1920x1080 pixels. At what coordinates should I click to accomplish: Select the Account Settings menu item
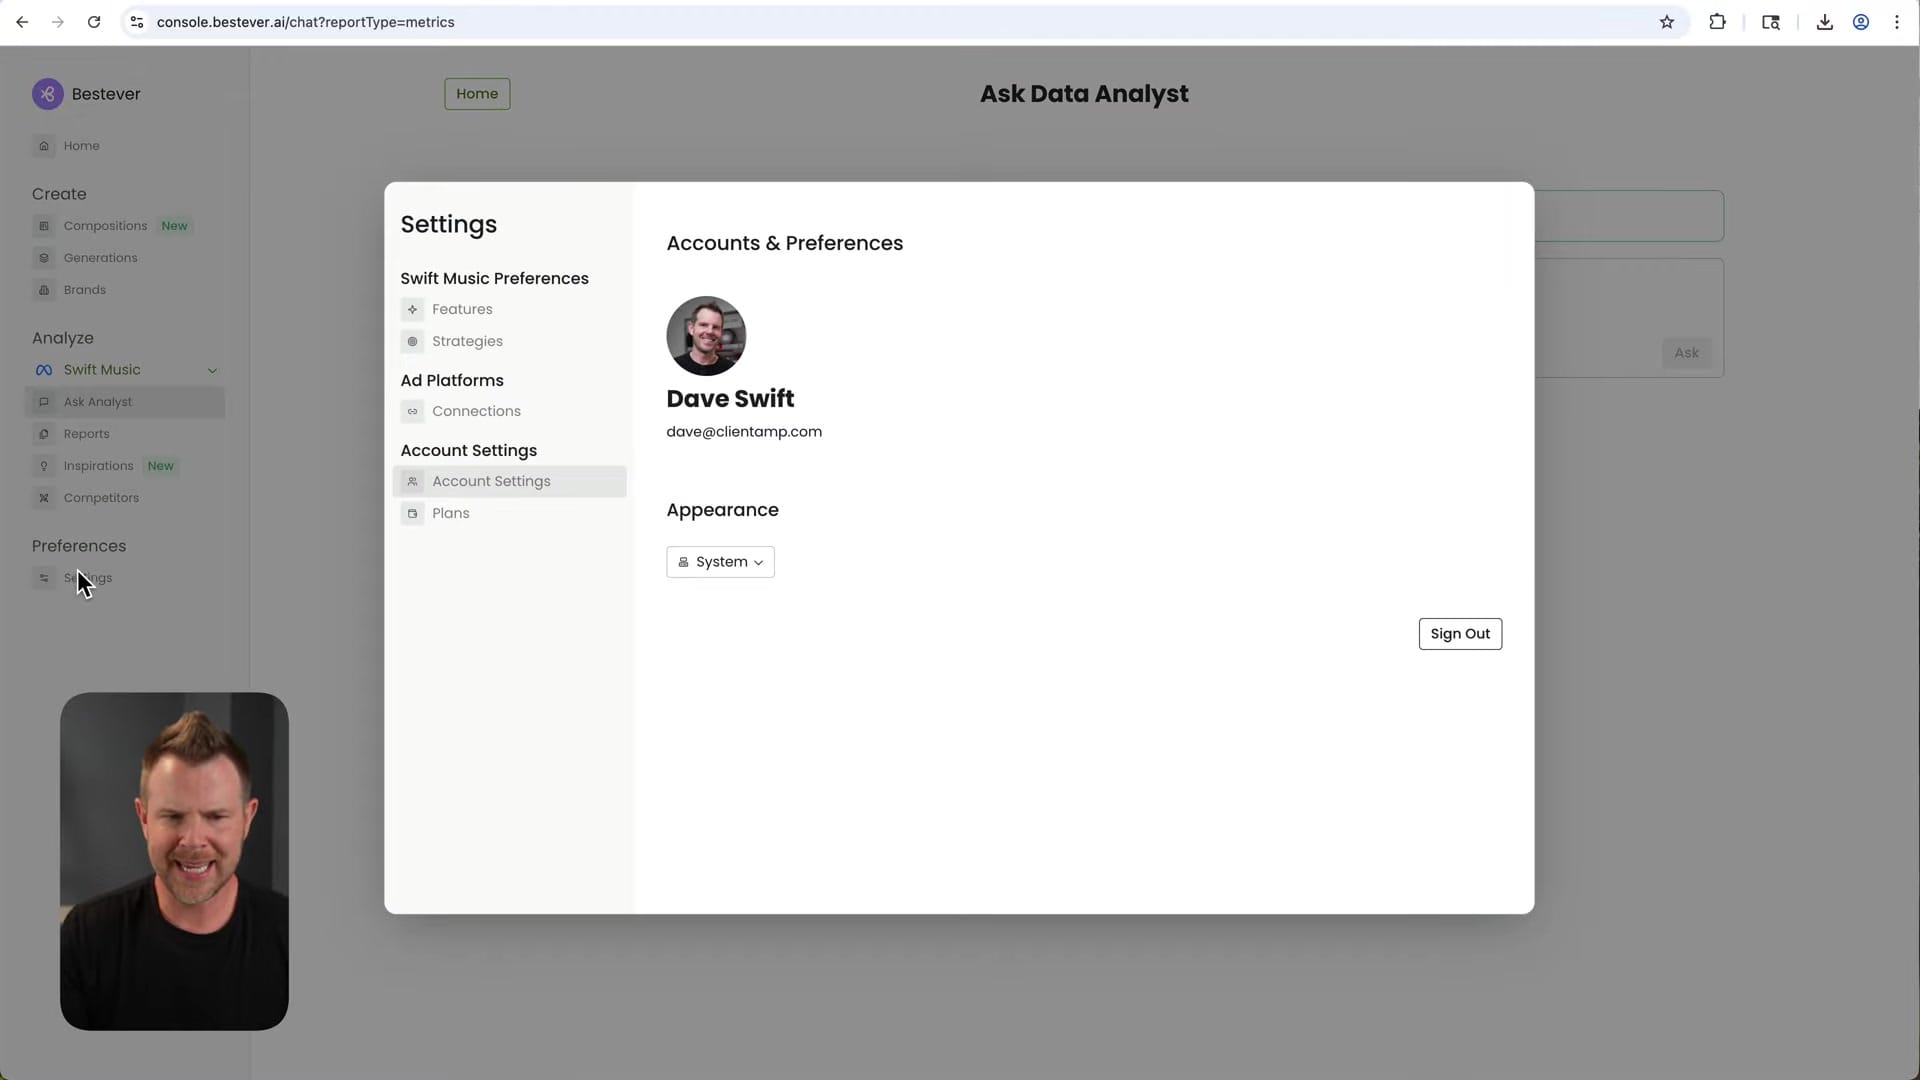(x=510, y=482)
